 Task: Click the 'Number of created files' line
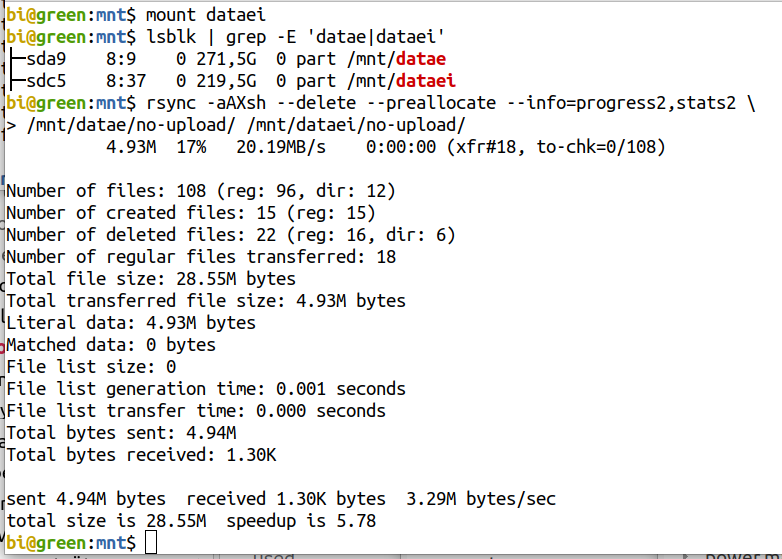[x=190, y=213]
